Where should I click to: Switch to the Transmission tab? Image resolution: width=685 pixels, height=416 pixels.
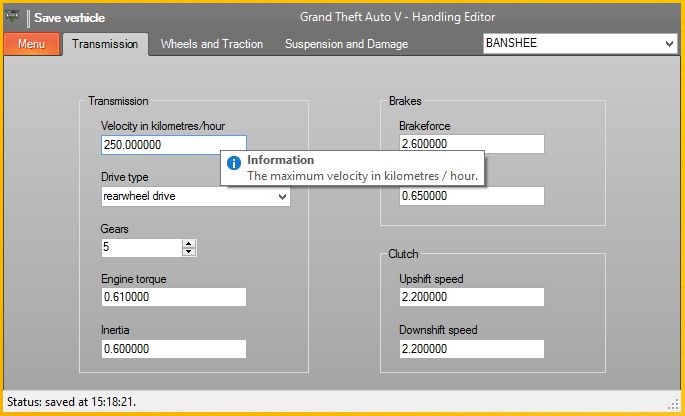coord(105,44)
